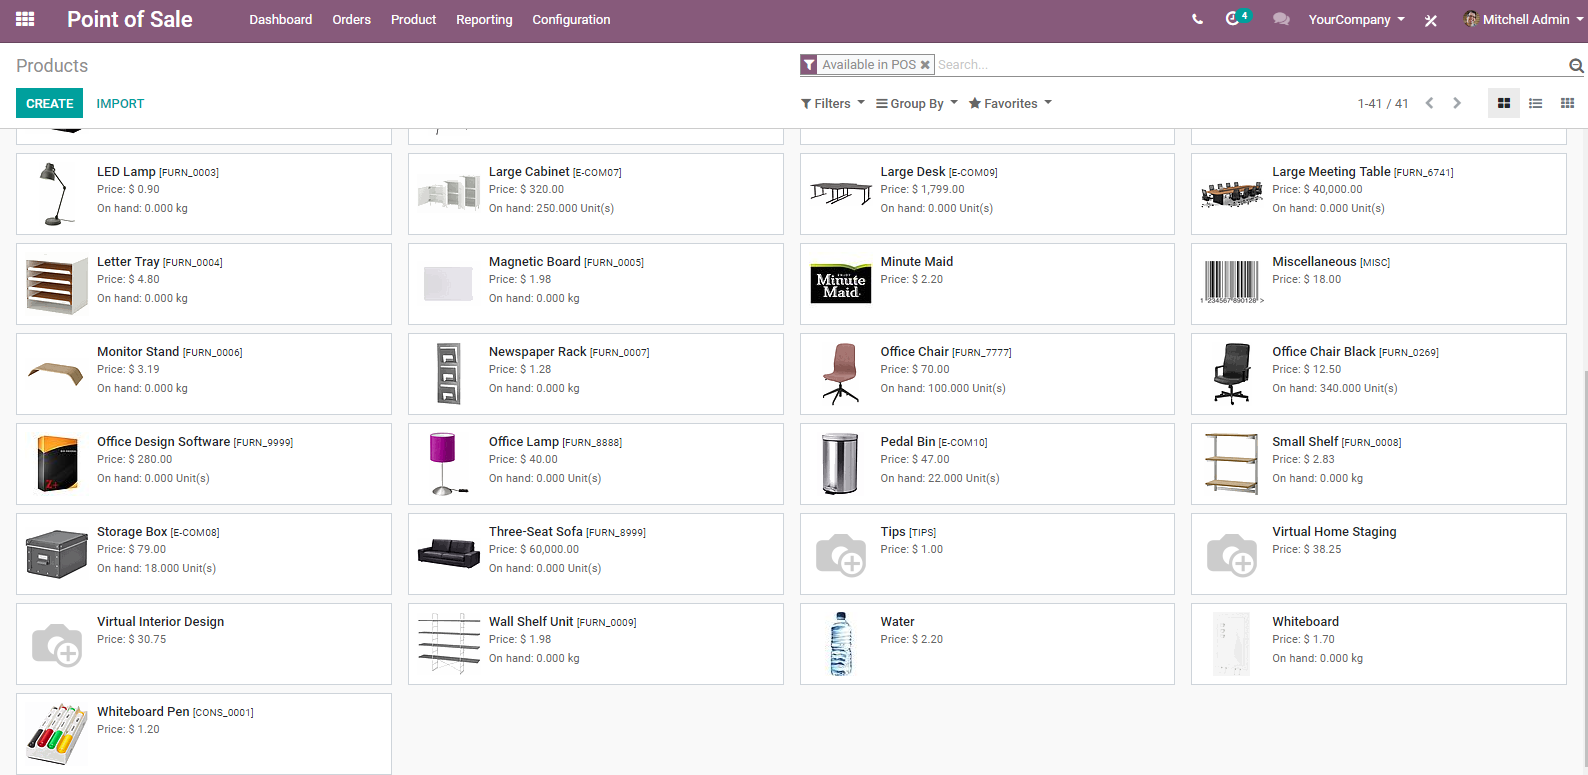Switch to kanban view
This screenshot has width=1588, height=775.
pyautogui.click(x=1503, y=103)
